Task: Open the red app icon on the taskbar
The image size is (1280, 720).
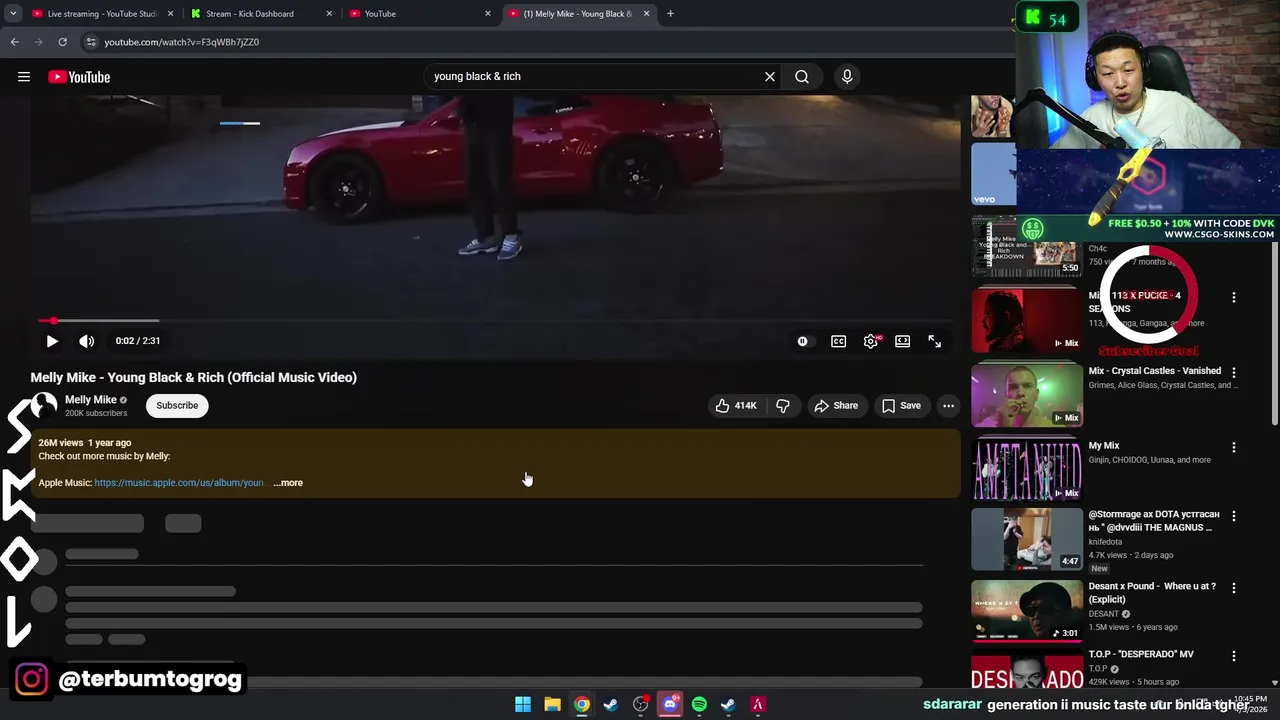Action: tap(757, 704)
